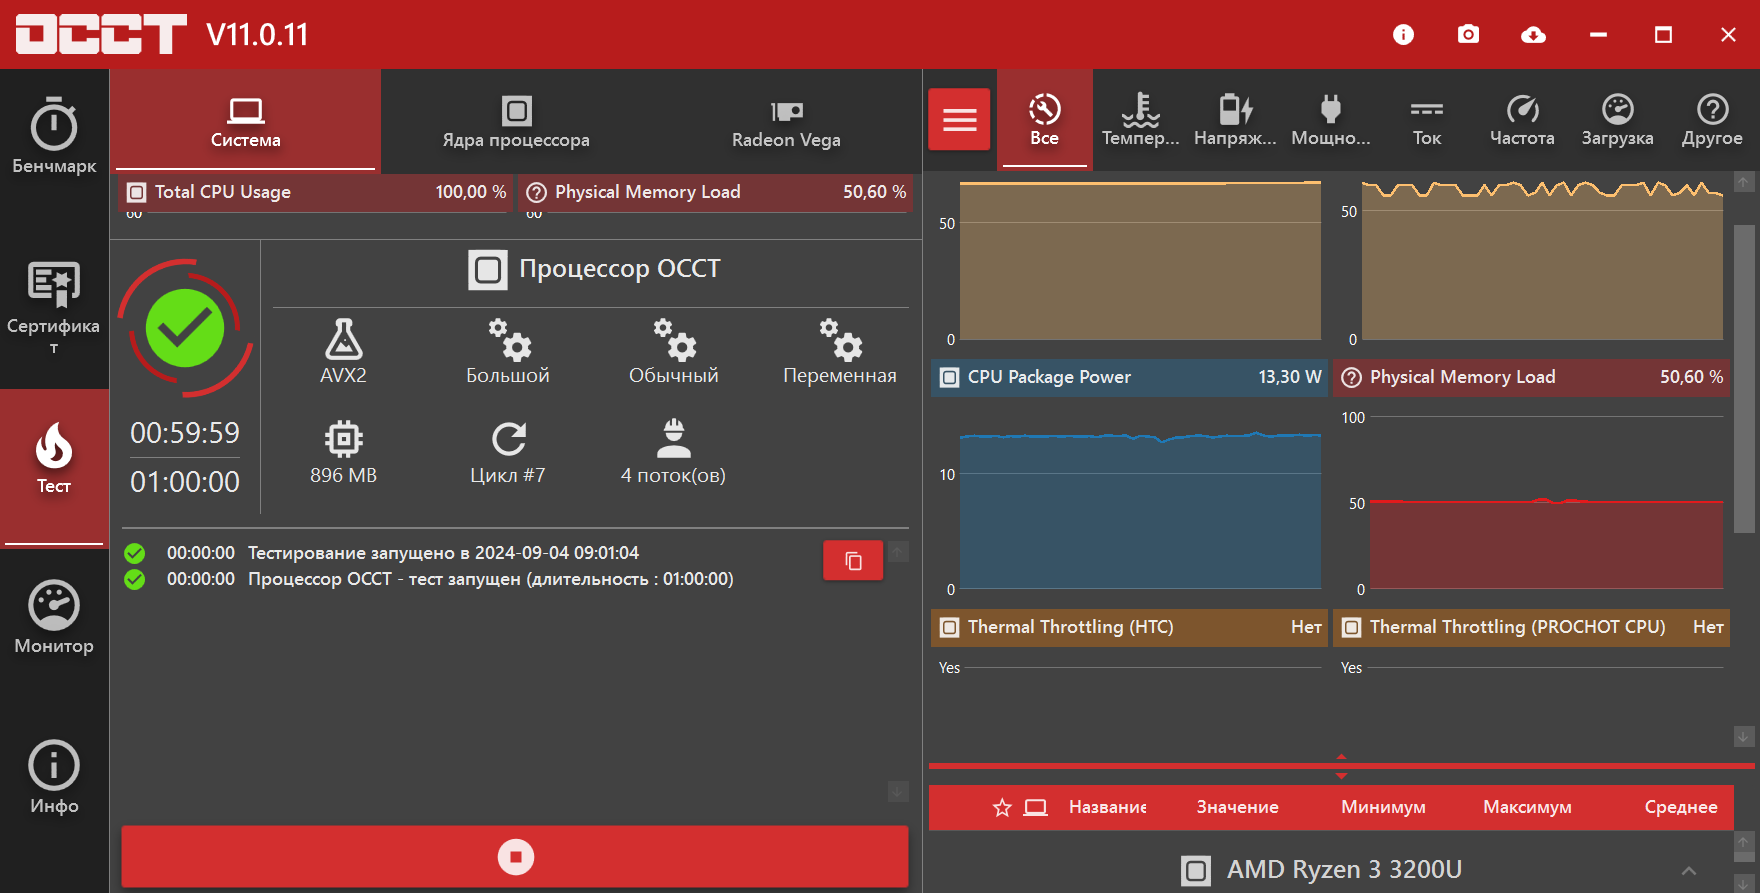Toggle Thermal Throttling (PROCHOT CPU) checkbox

tap(1352, 627)
